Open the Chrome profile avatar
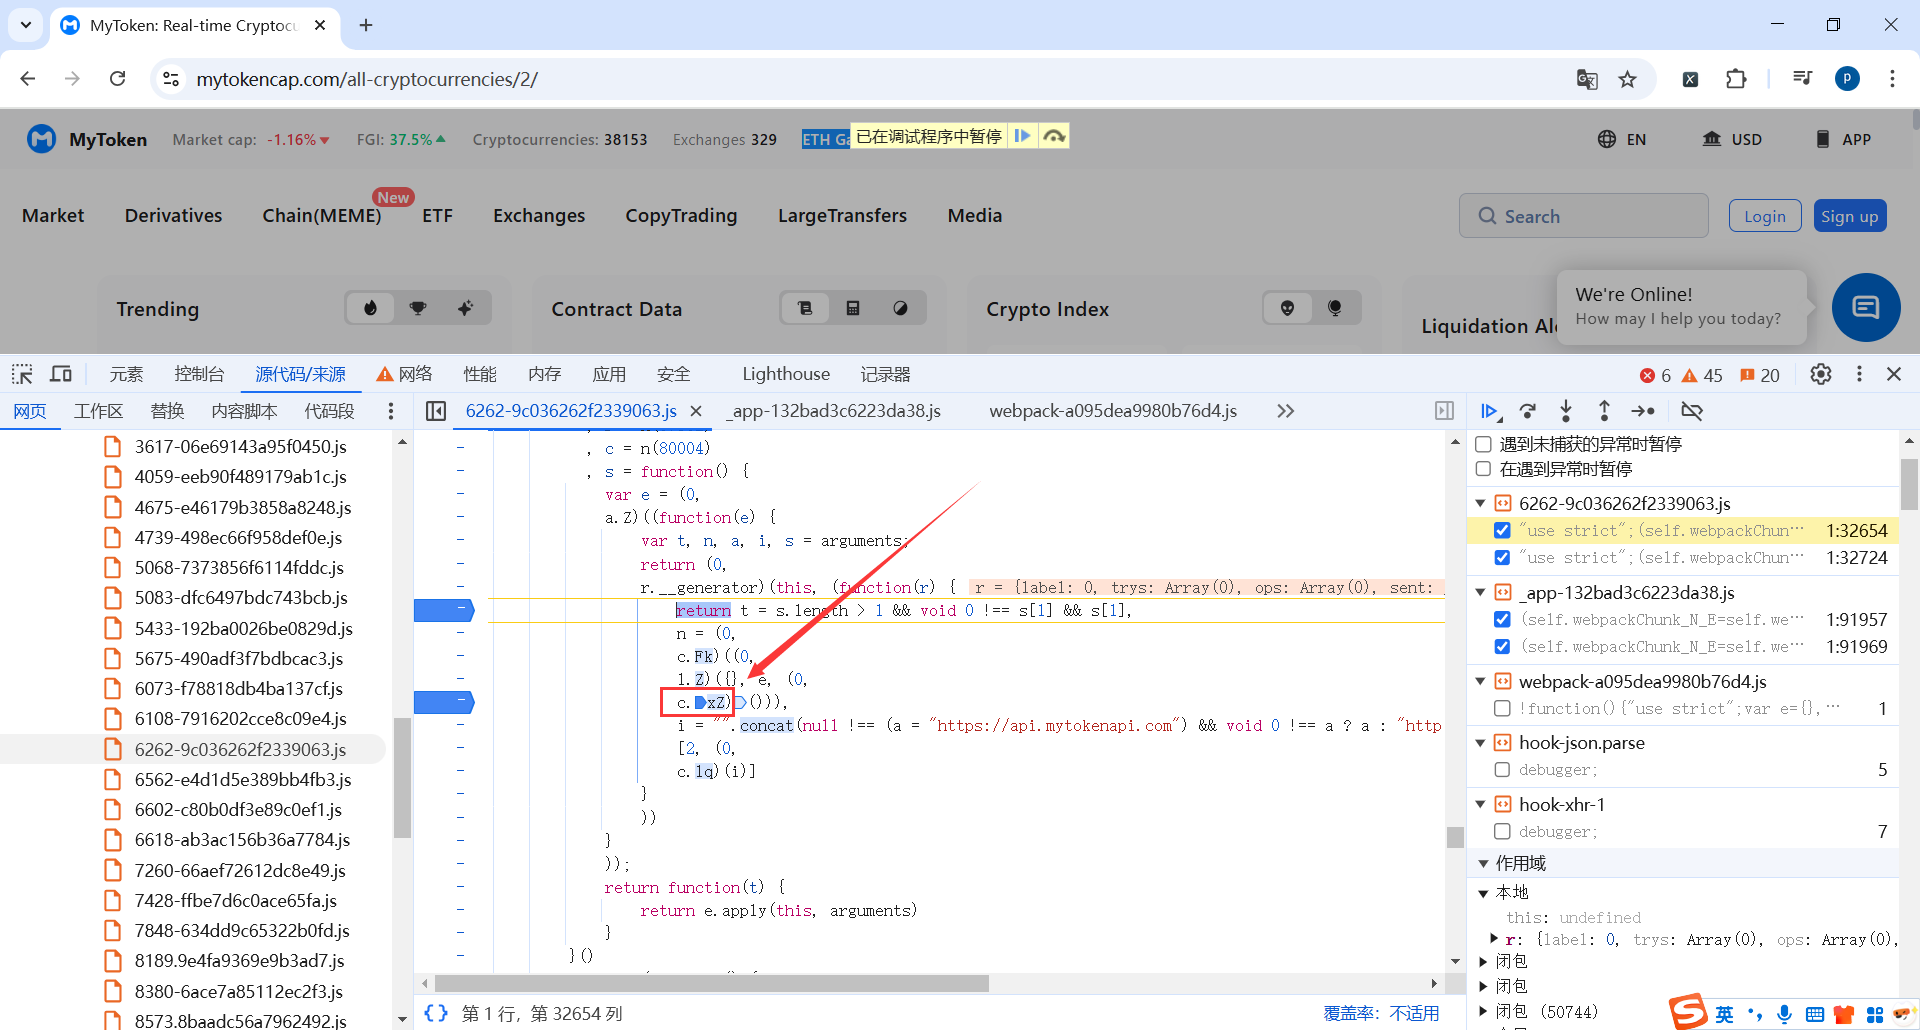 click(1847, 79)
